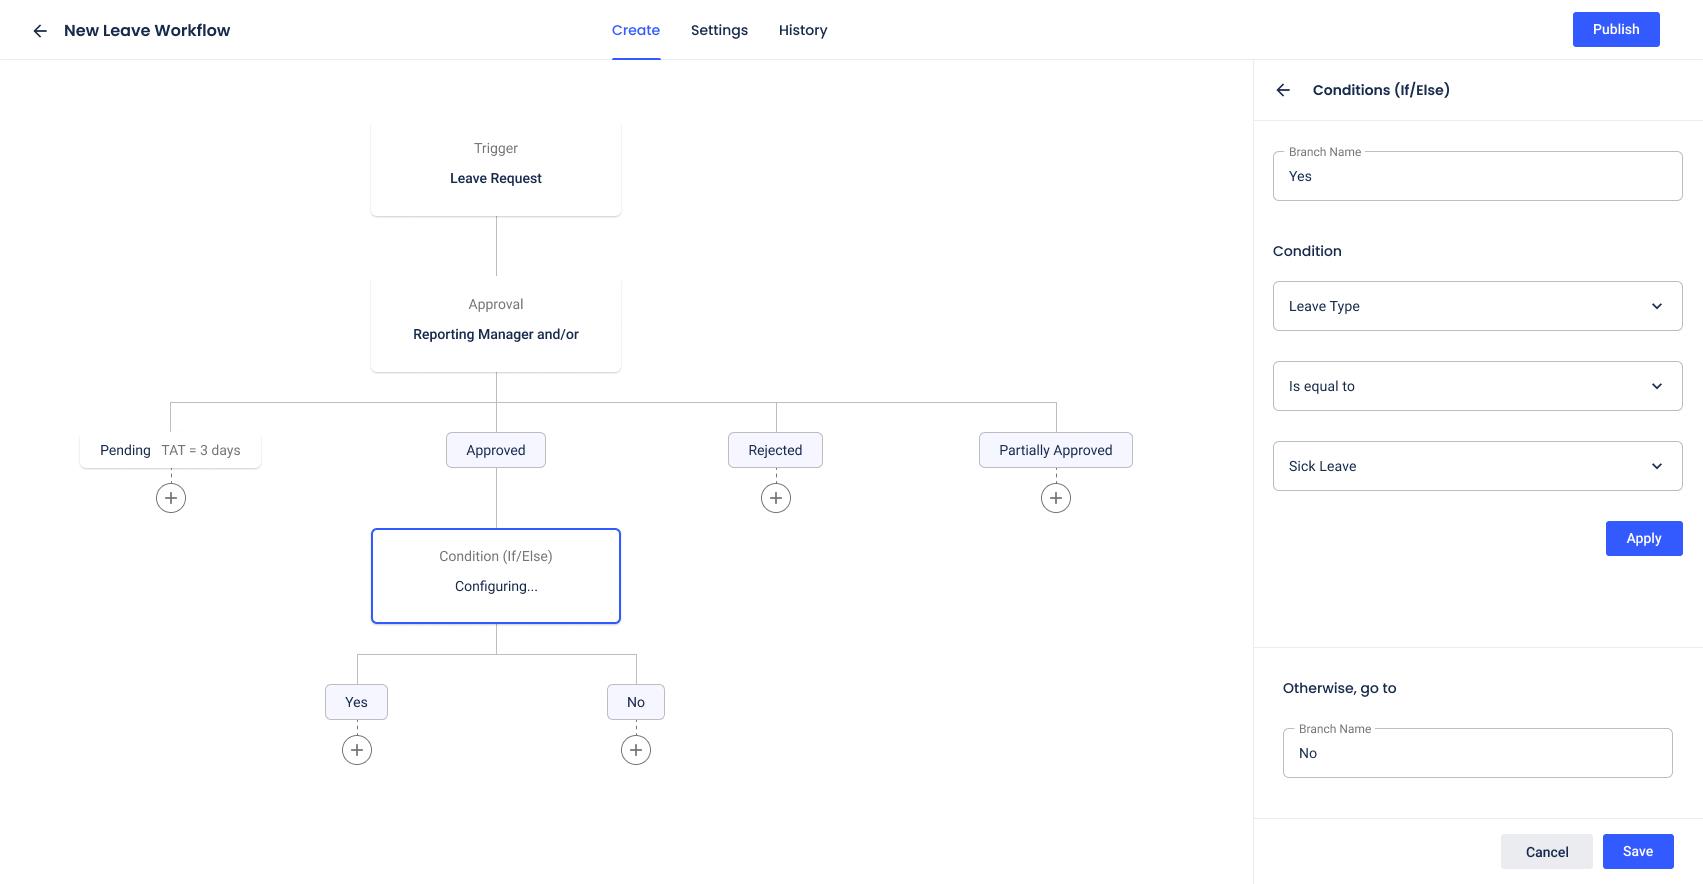Expand the 'Is equal to' operator dropdown
The height and width of the screenshot is (884, 1703).
[x=1476, y=386]
